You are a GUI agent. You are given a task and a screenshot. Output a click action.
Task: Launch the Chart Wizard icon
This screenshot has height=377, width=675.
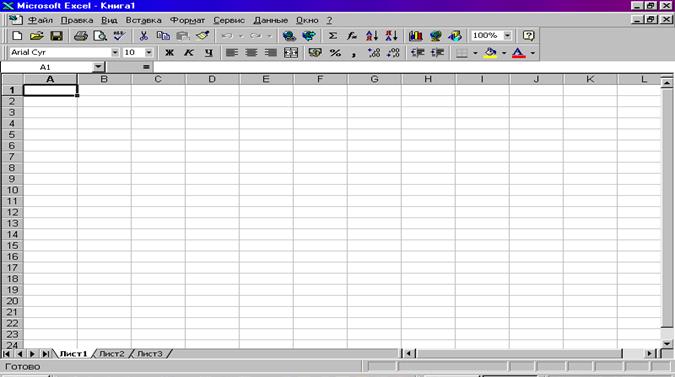pos(415,36)
